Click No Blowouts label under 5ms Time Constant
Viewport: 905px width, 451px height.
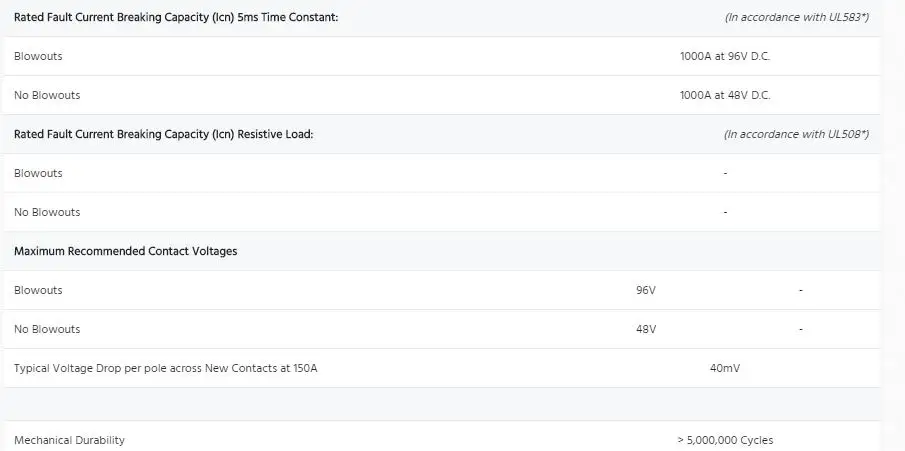coord(47,95)
